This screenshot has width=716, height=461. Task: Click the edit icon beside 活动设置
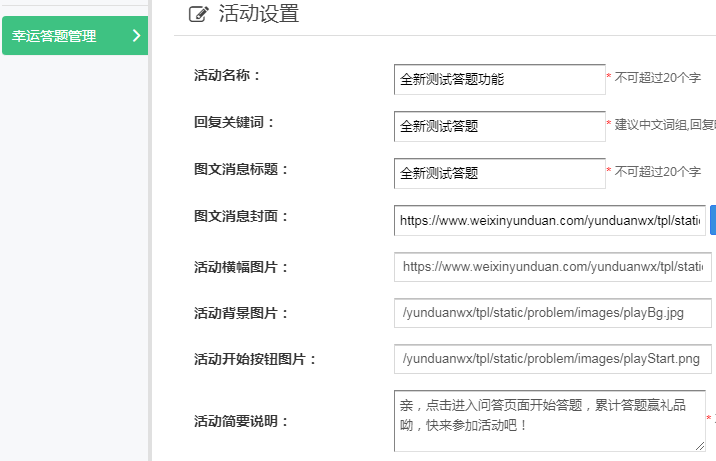(x=199, y=14)
